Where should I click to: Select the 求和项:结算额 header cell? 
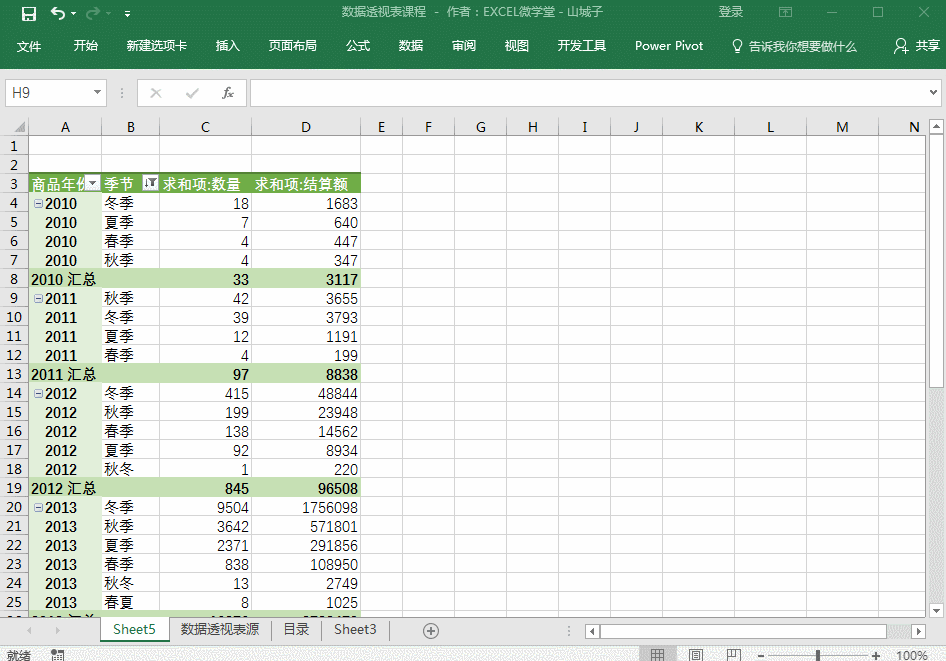coord(306,183)
